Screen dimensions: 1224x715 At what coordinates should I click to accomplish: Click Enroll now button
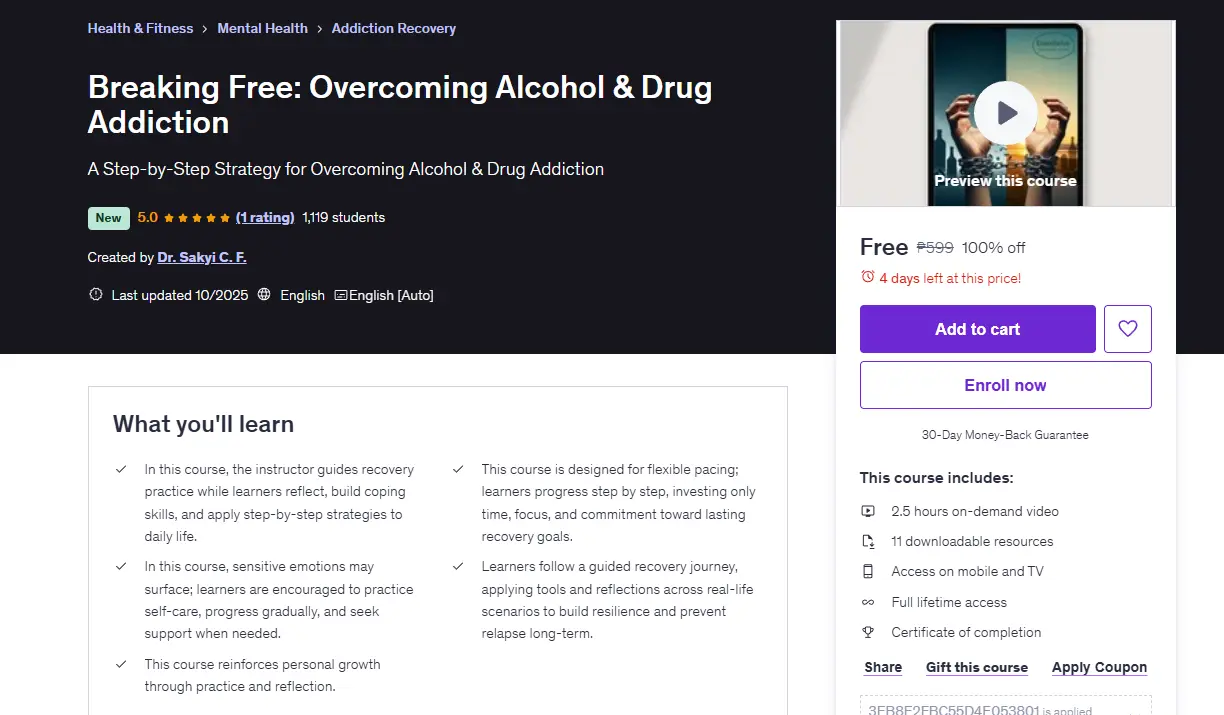tap(1006, 385)
